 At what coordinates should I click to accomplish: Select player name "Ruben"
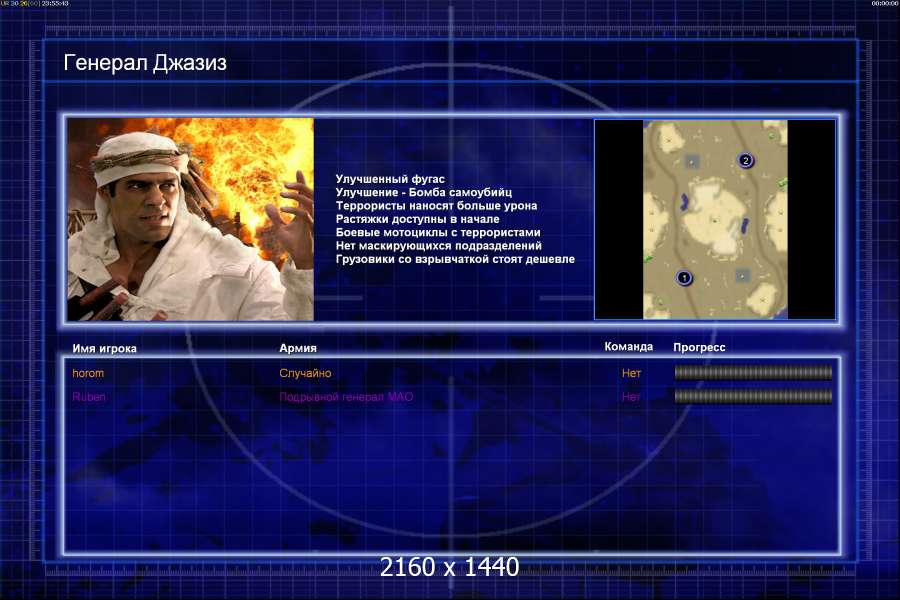[89, 397]
